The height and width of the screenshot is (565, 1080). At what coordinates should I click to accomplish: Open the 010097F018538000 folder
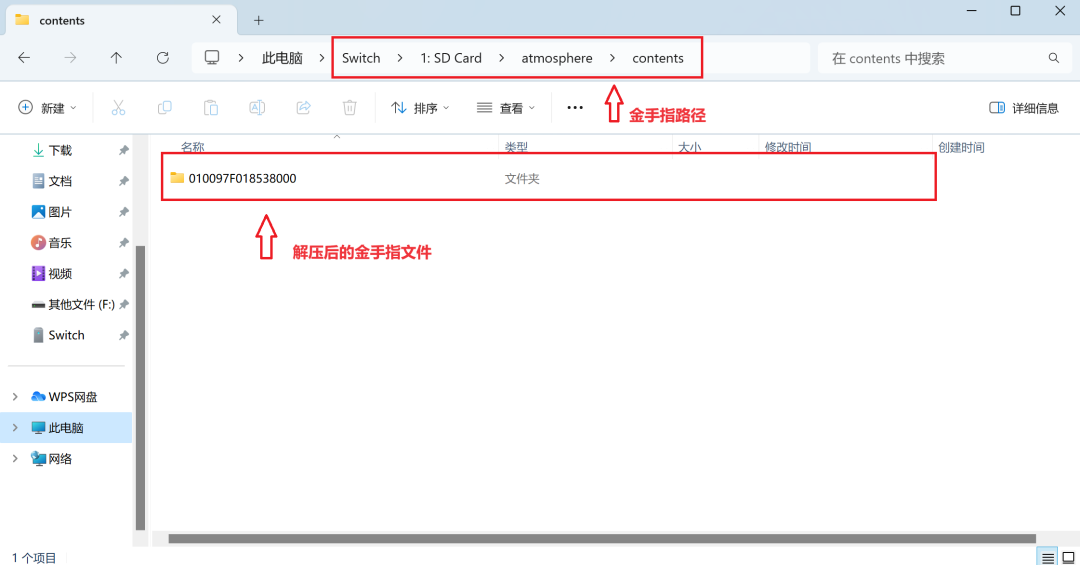[x=242, y=179]
